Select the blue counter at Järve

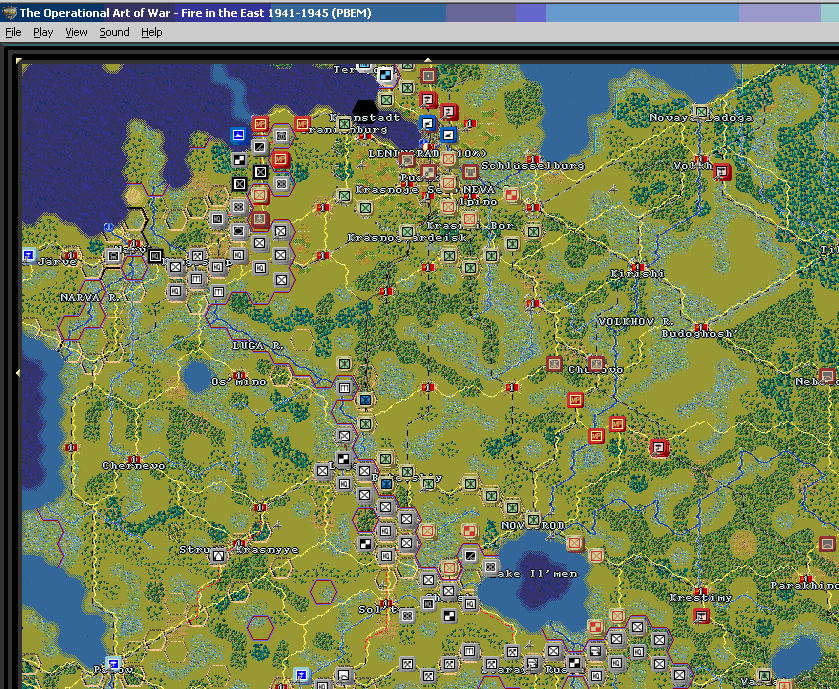[29, 255]
